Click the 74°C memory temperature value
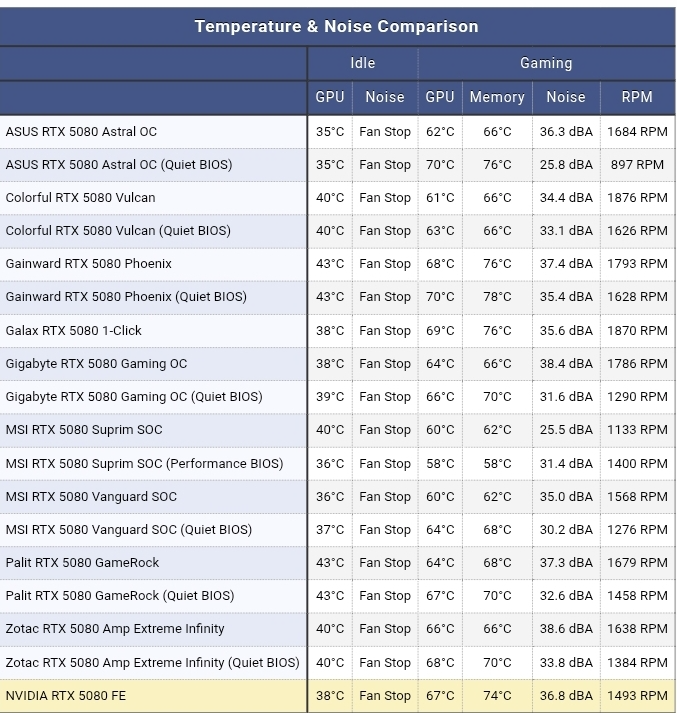Image resolution: width=677 pixels, height=713 pixels. click(497, 696)
